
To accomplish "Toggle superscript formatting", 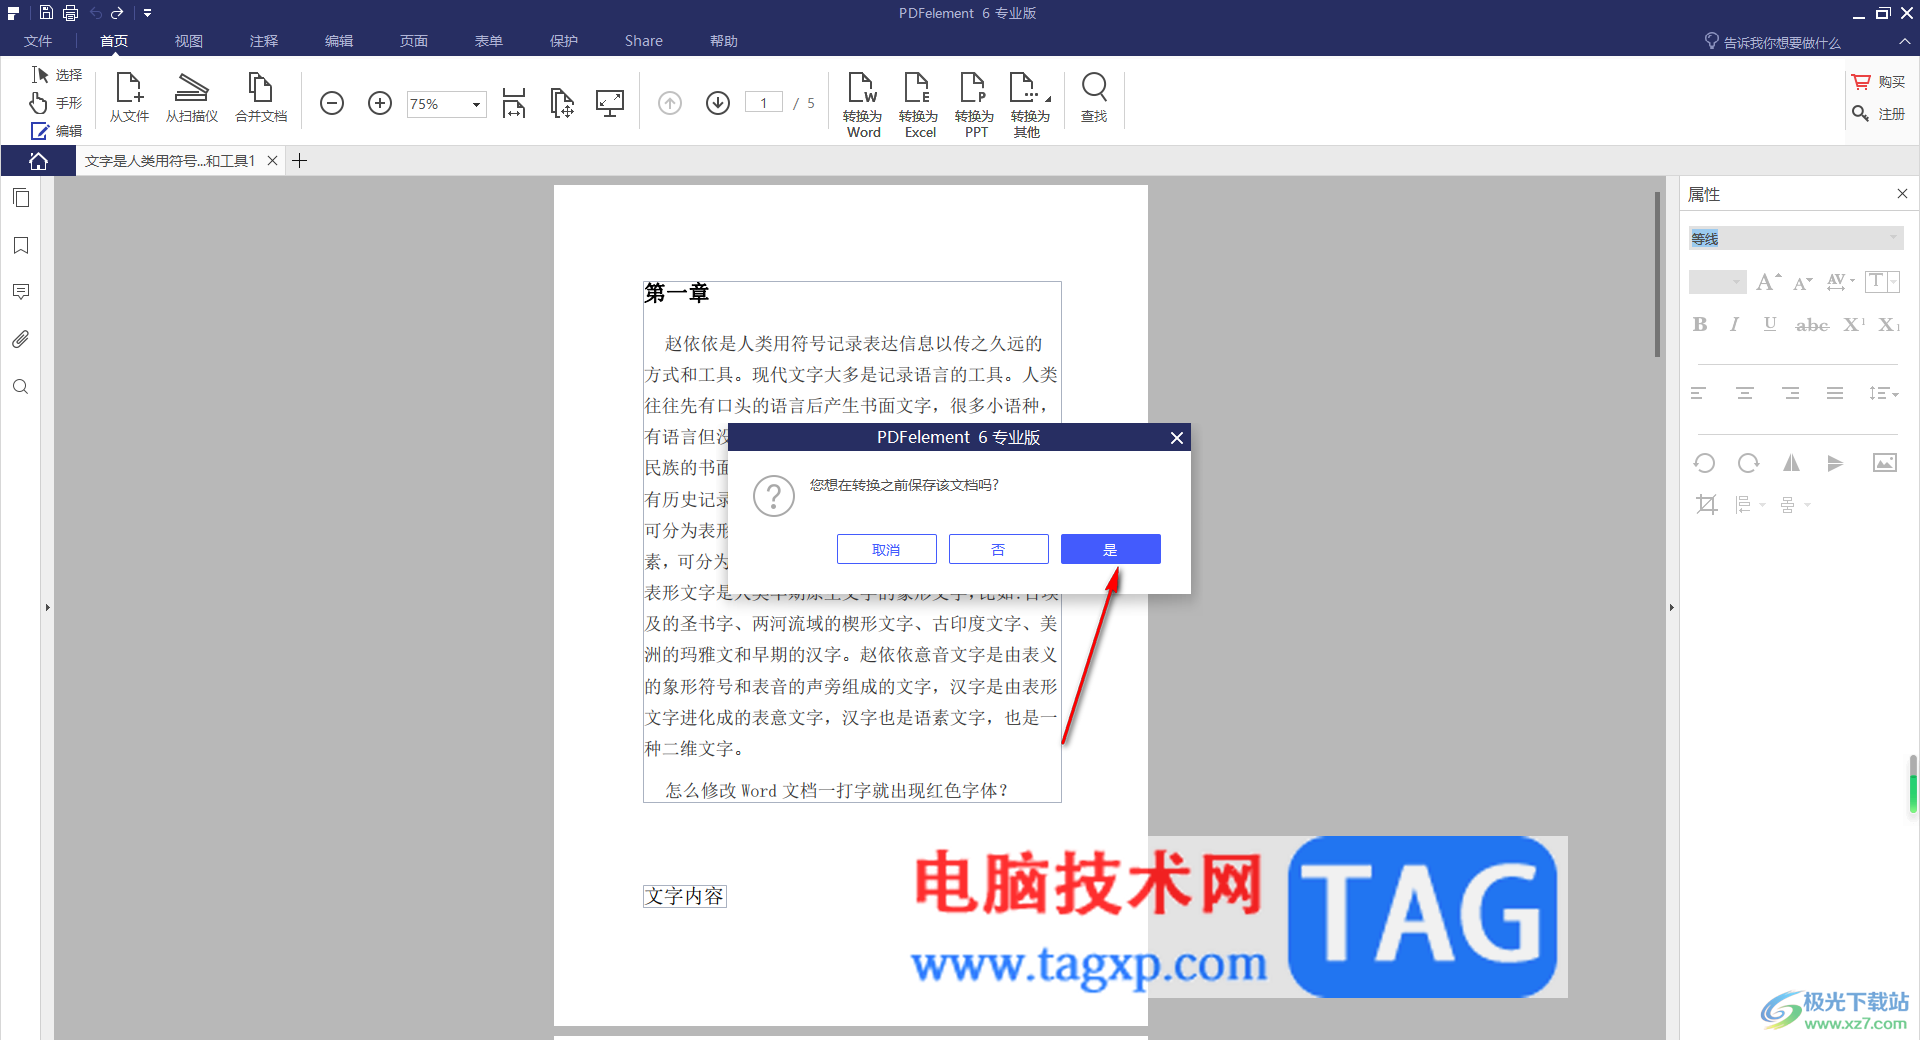I will click(1854, 324).
